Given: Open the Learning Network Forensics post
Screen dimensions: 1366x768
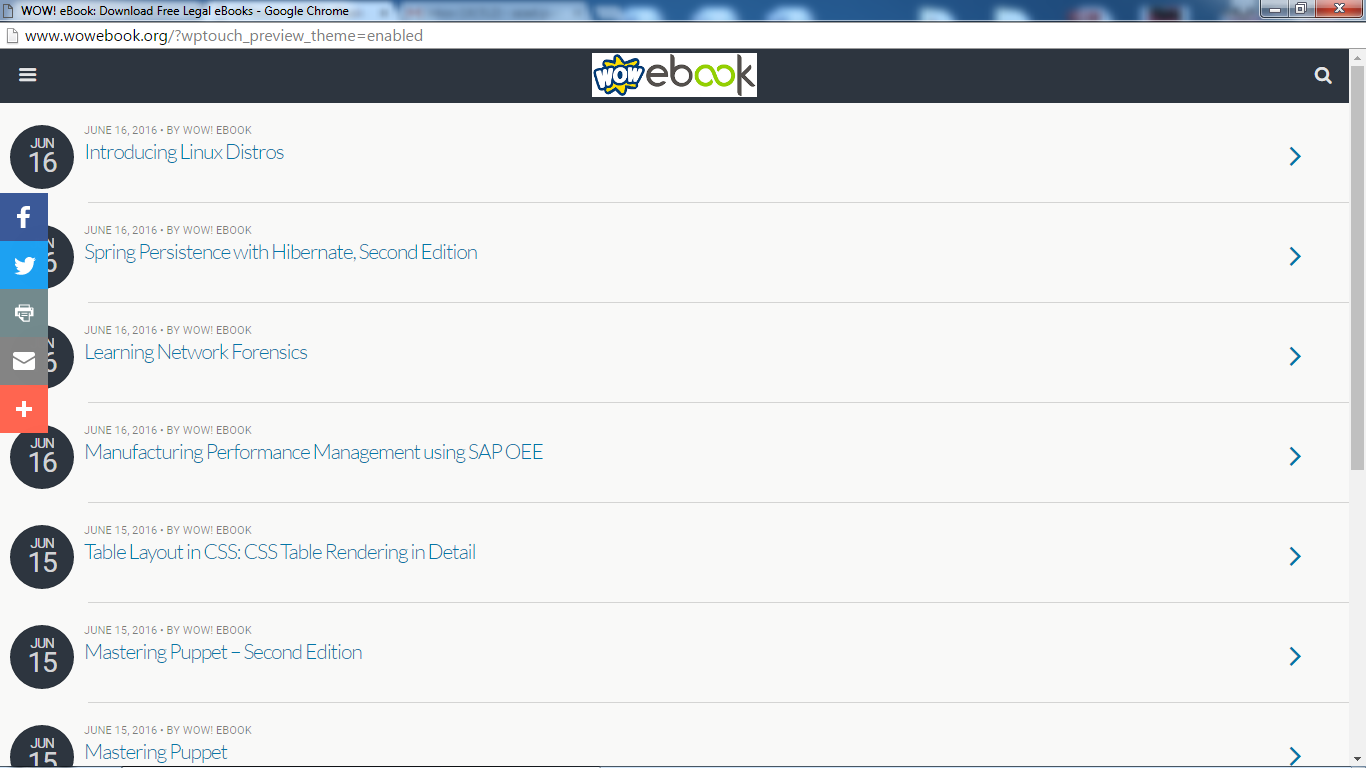Looking at the screenshot, I should coord(196,352).
